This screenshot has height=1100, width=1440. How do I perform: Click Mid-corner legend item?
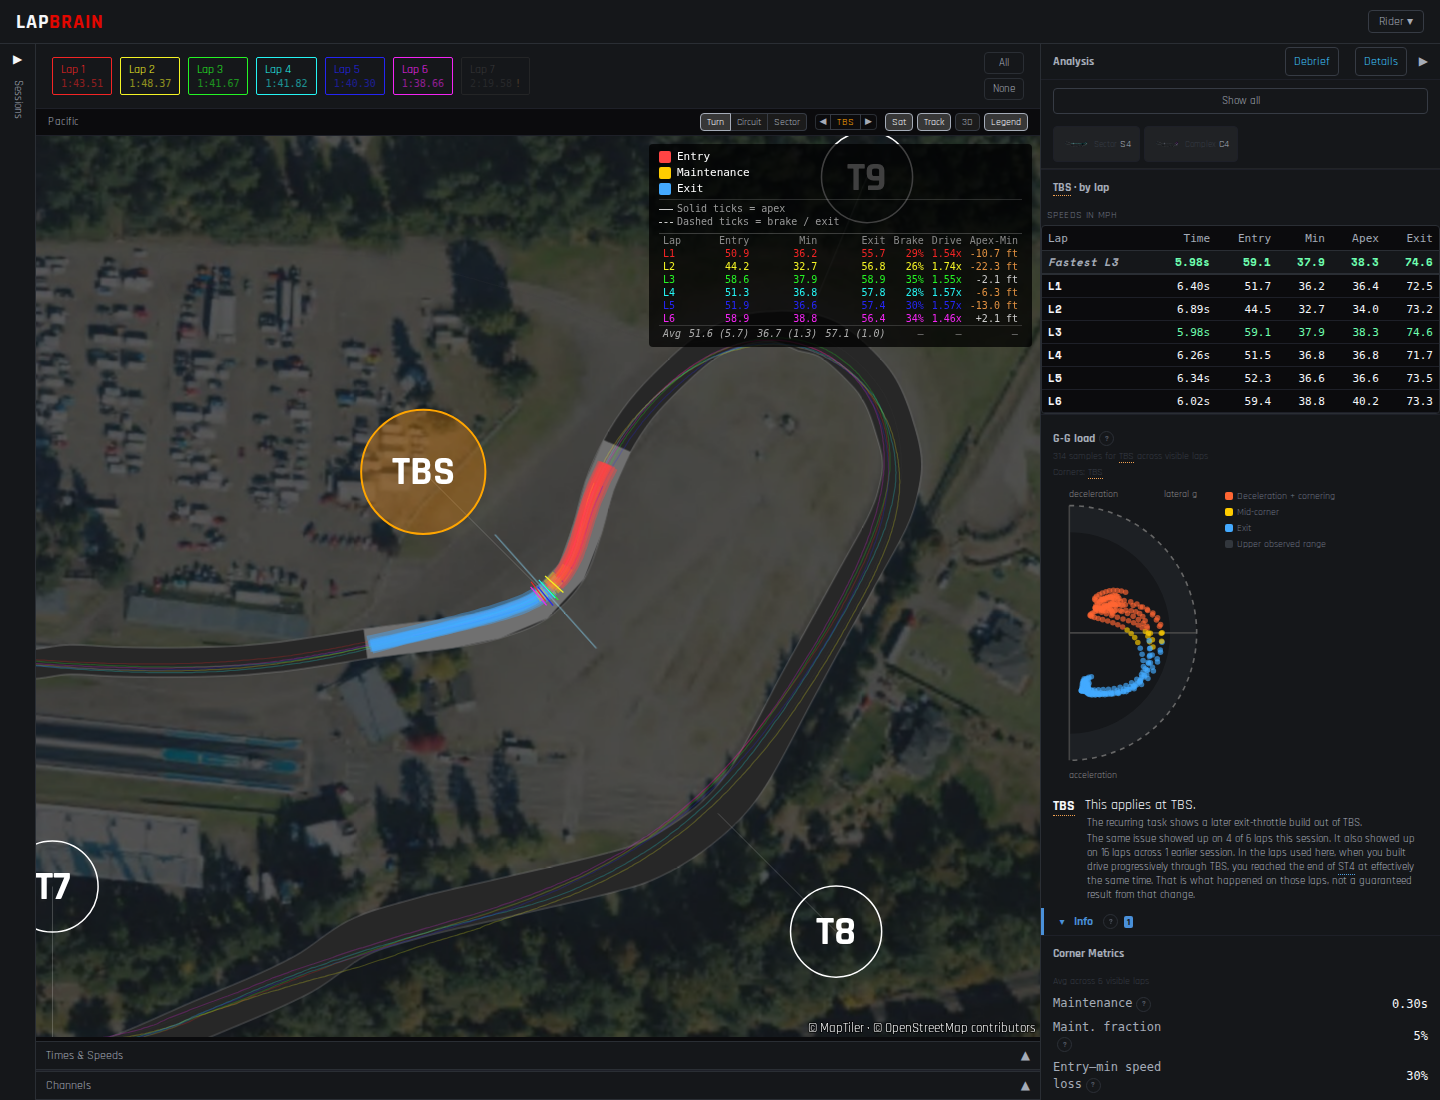point(1252,512)
